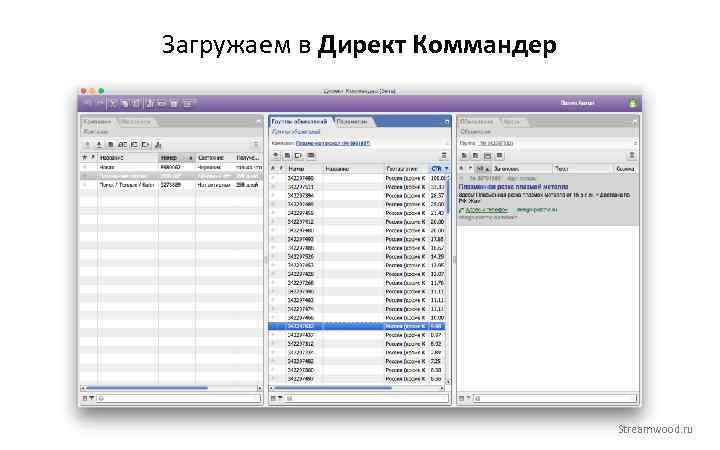This screenshot has width=720, height=450.
Task: Click the first icon in ad groups toolbar
Action: [x=276, y=156]
